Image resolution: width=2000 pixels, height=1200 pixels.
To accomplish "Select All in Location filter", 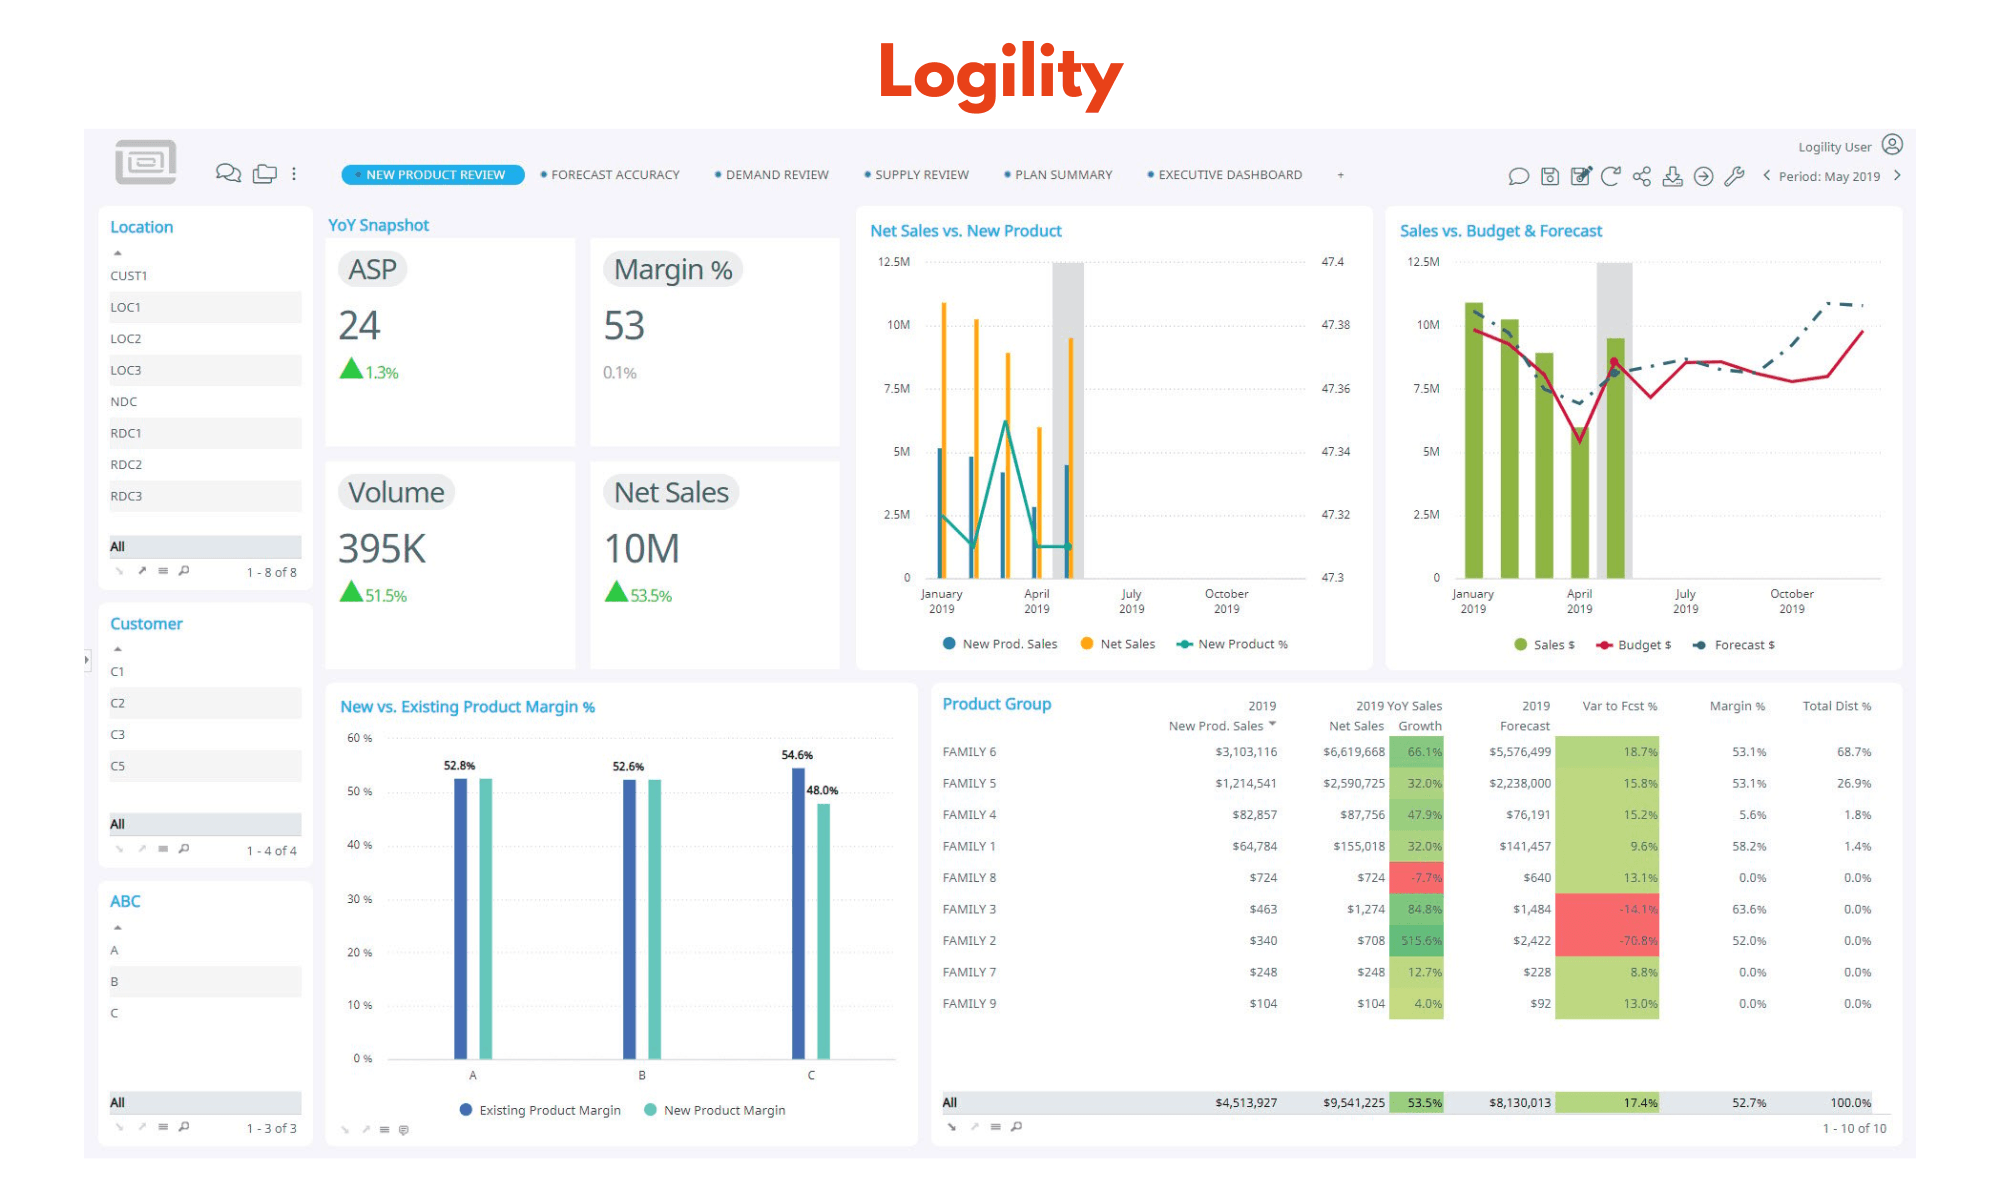I will coord(205,546).
